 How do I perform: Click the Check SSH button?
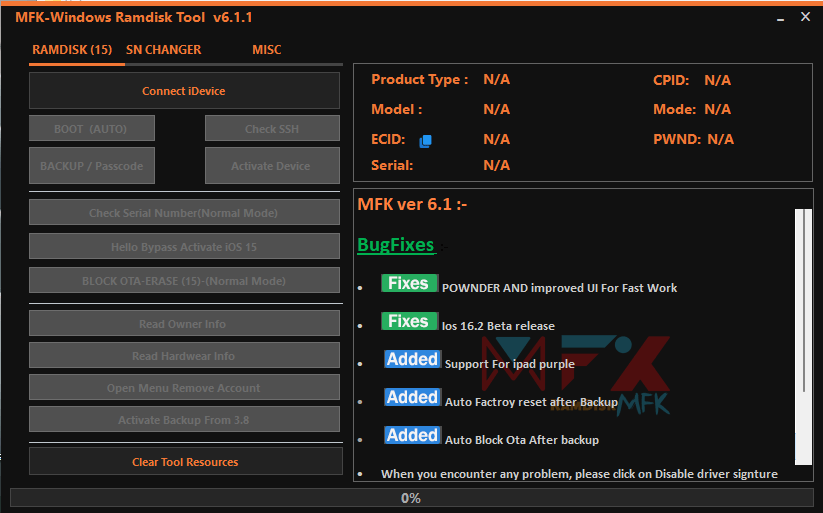pos(272,129)
